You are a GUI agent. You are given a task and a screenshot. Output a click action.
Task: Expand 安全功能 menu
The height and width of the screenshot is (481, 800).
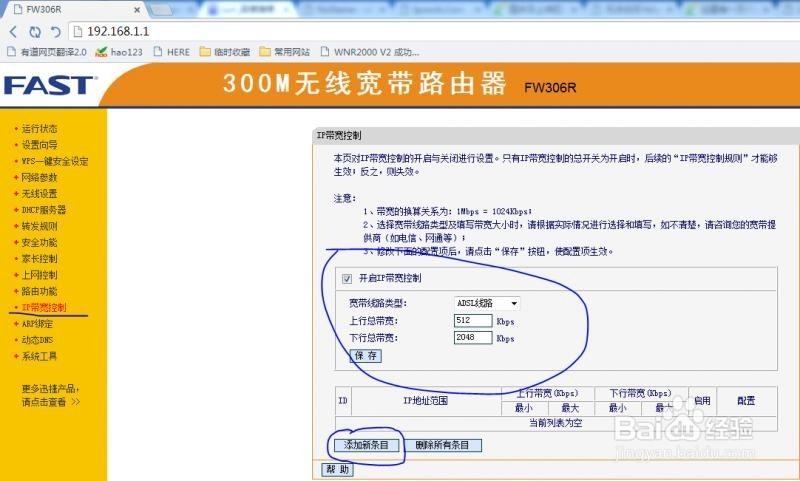[39, 242]
